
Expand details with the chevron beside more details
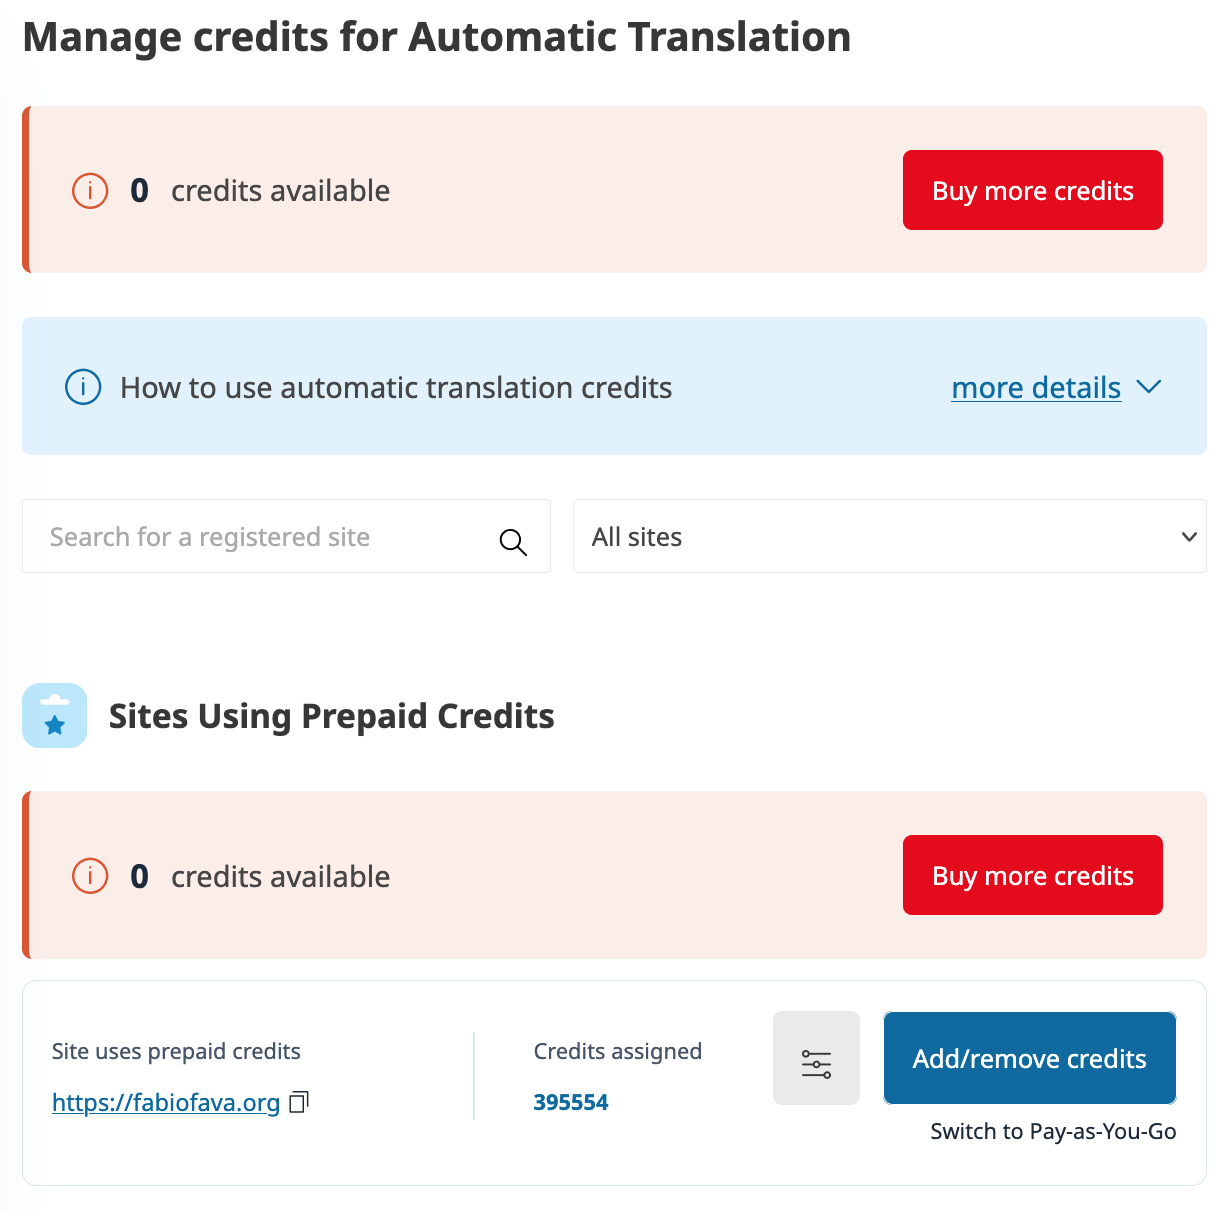pos(1149,387)
